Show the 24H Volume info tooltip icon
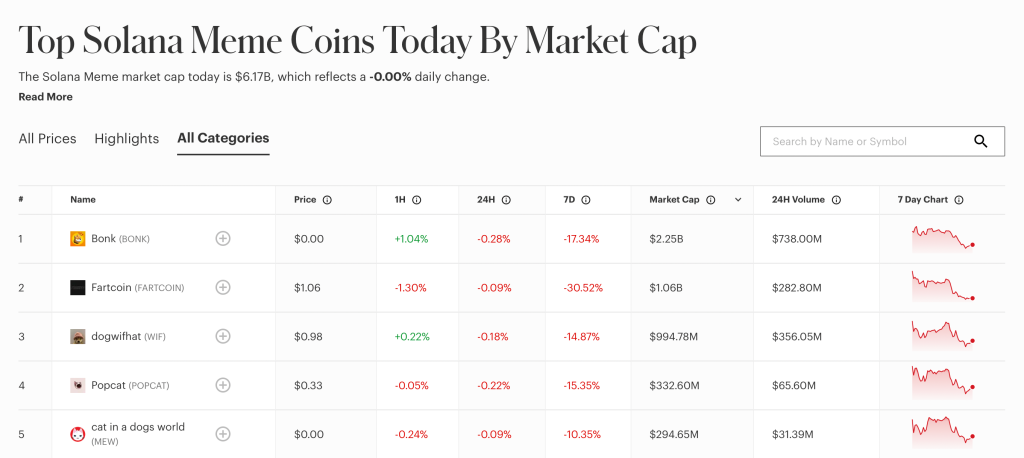Screen dimensions: 1024x458 (836, 200)
